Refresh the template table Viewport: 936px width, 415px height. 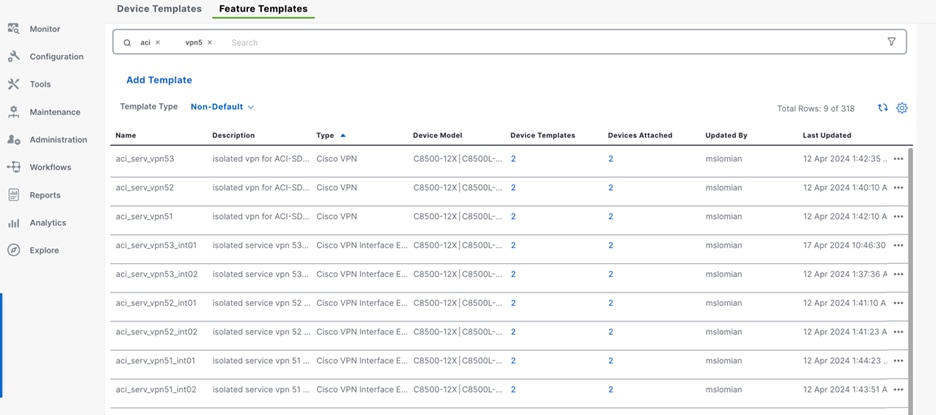click(883, 108)
